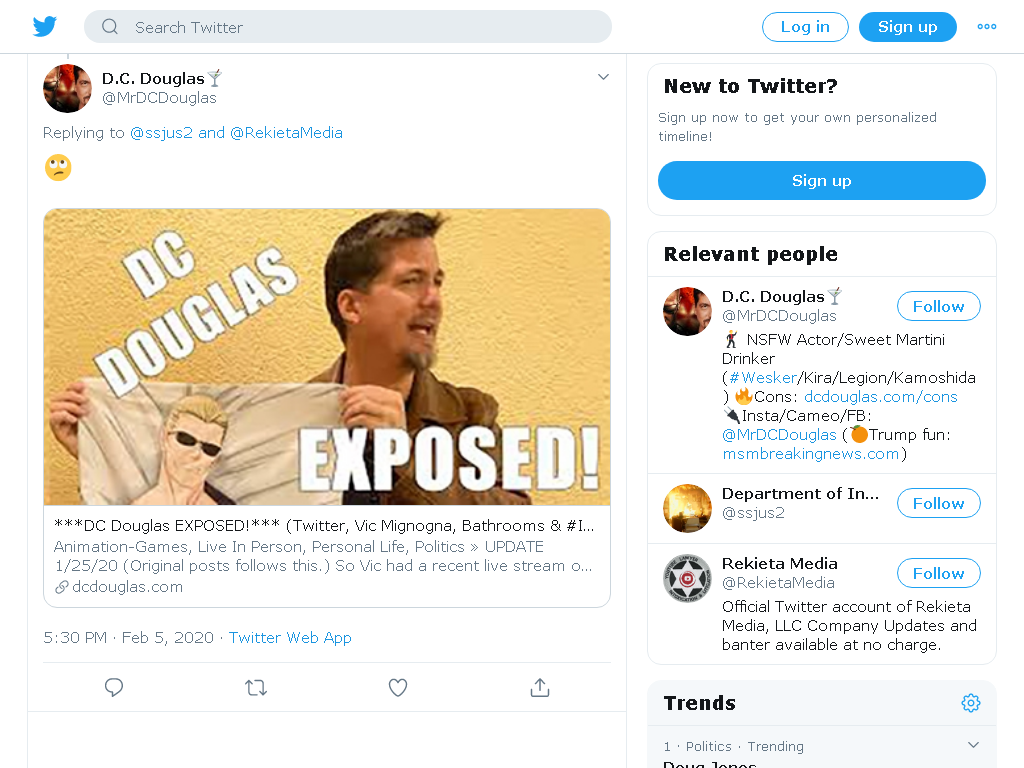This screenshot has height=768, width=1024.
Task: Open the DC Douglas EXPOSED card image
Action: [x=327, y=357]
